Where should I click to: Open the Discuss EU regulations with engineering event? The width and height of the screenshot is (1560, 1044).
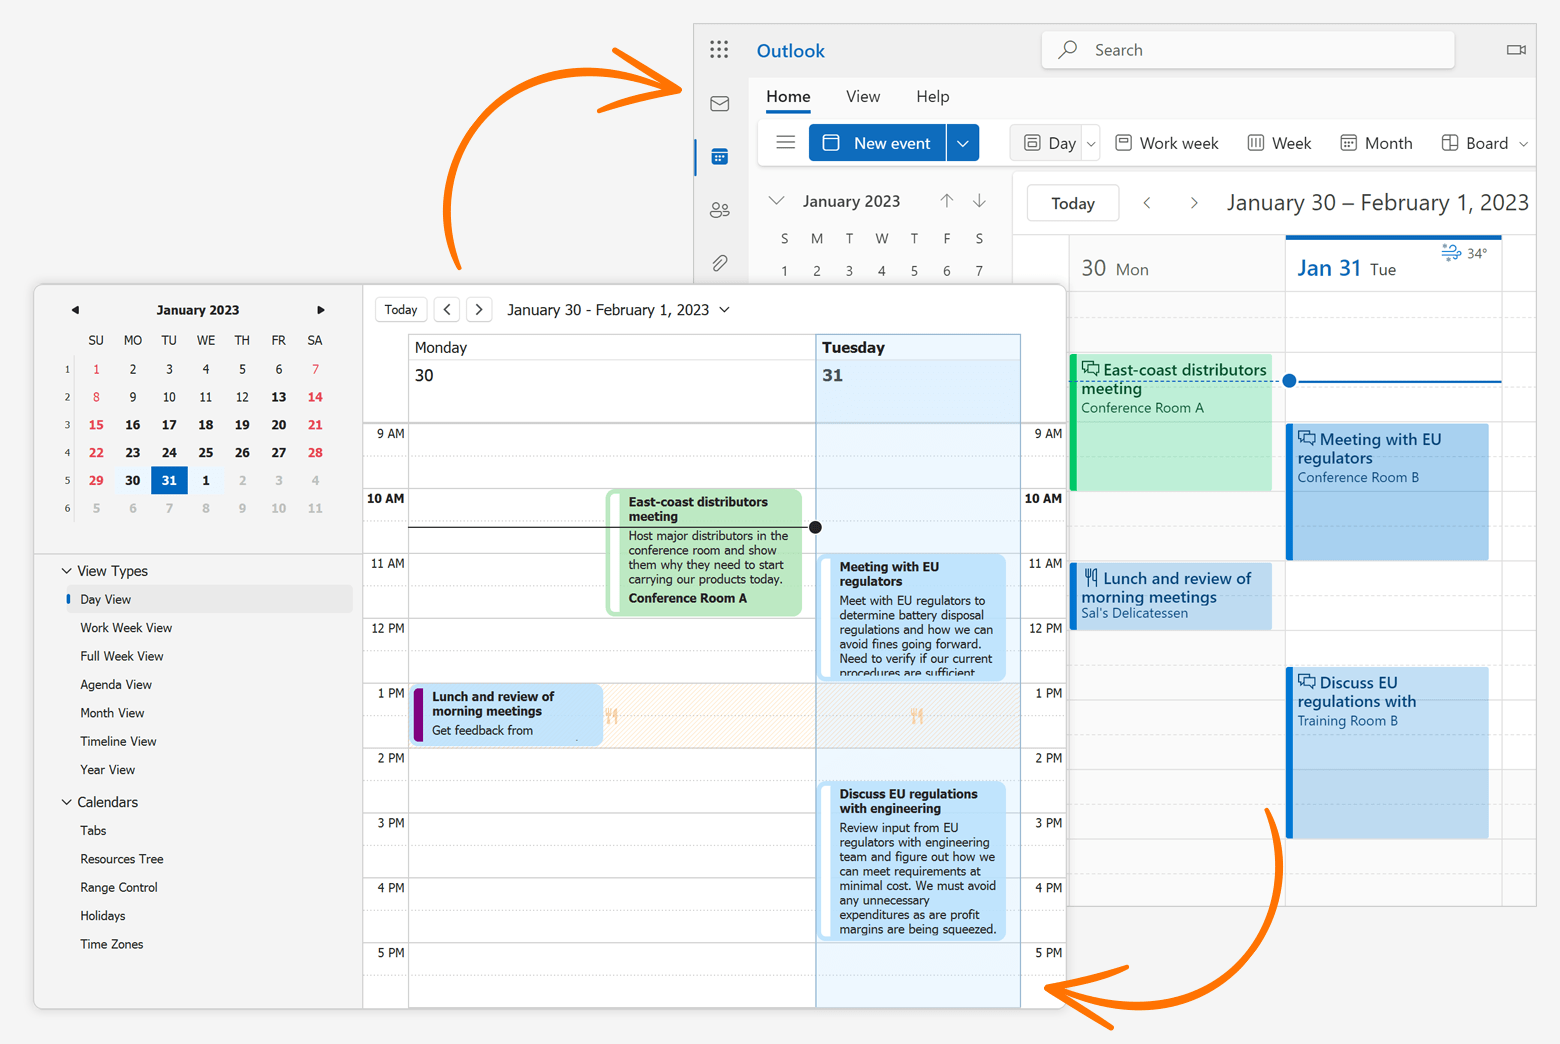[x=913, y=860]
